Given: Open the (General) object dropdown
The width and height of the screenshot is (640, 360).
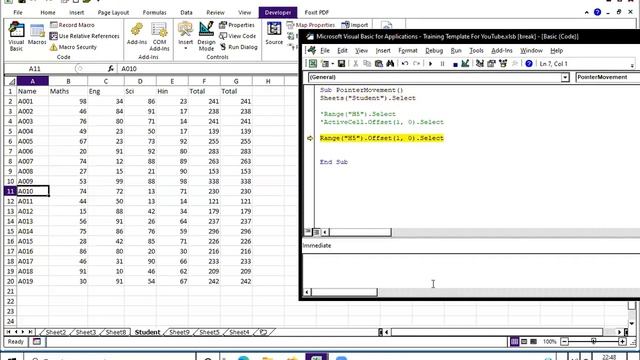Looking at the screenshot, I should (565, 77).
